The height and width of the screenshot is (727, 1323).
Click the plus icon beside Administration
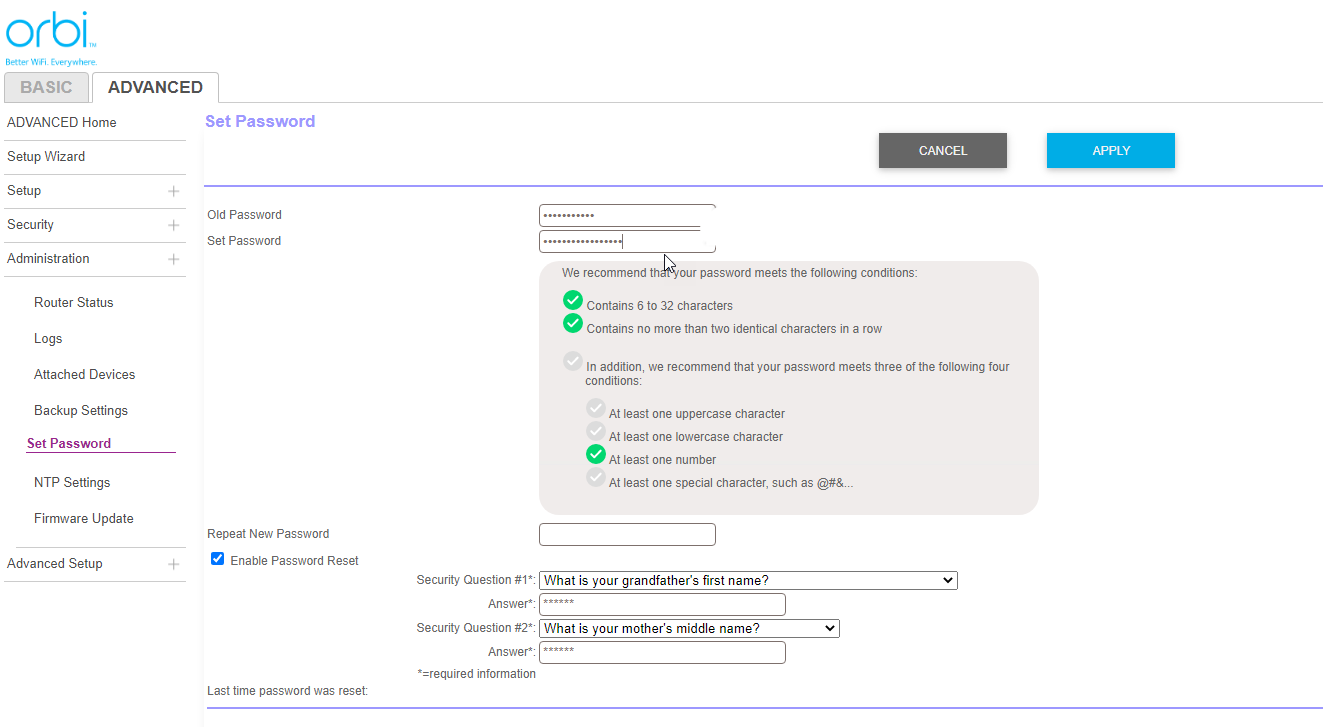pyautogui.click(x=174, y=259)
